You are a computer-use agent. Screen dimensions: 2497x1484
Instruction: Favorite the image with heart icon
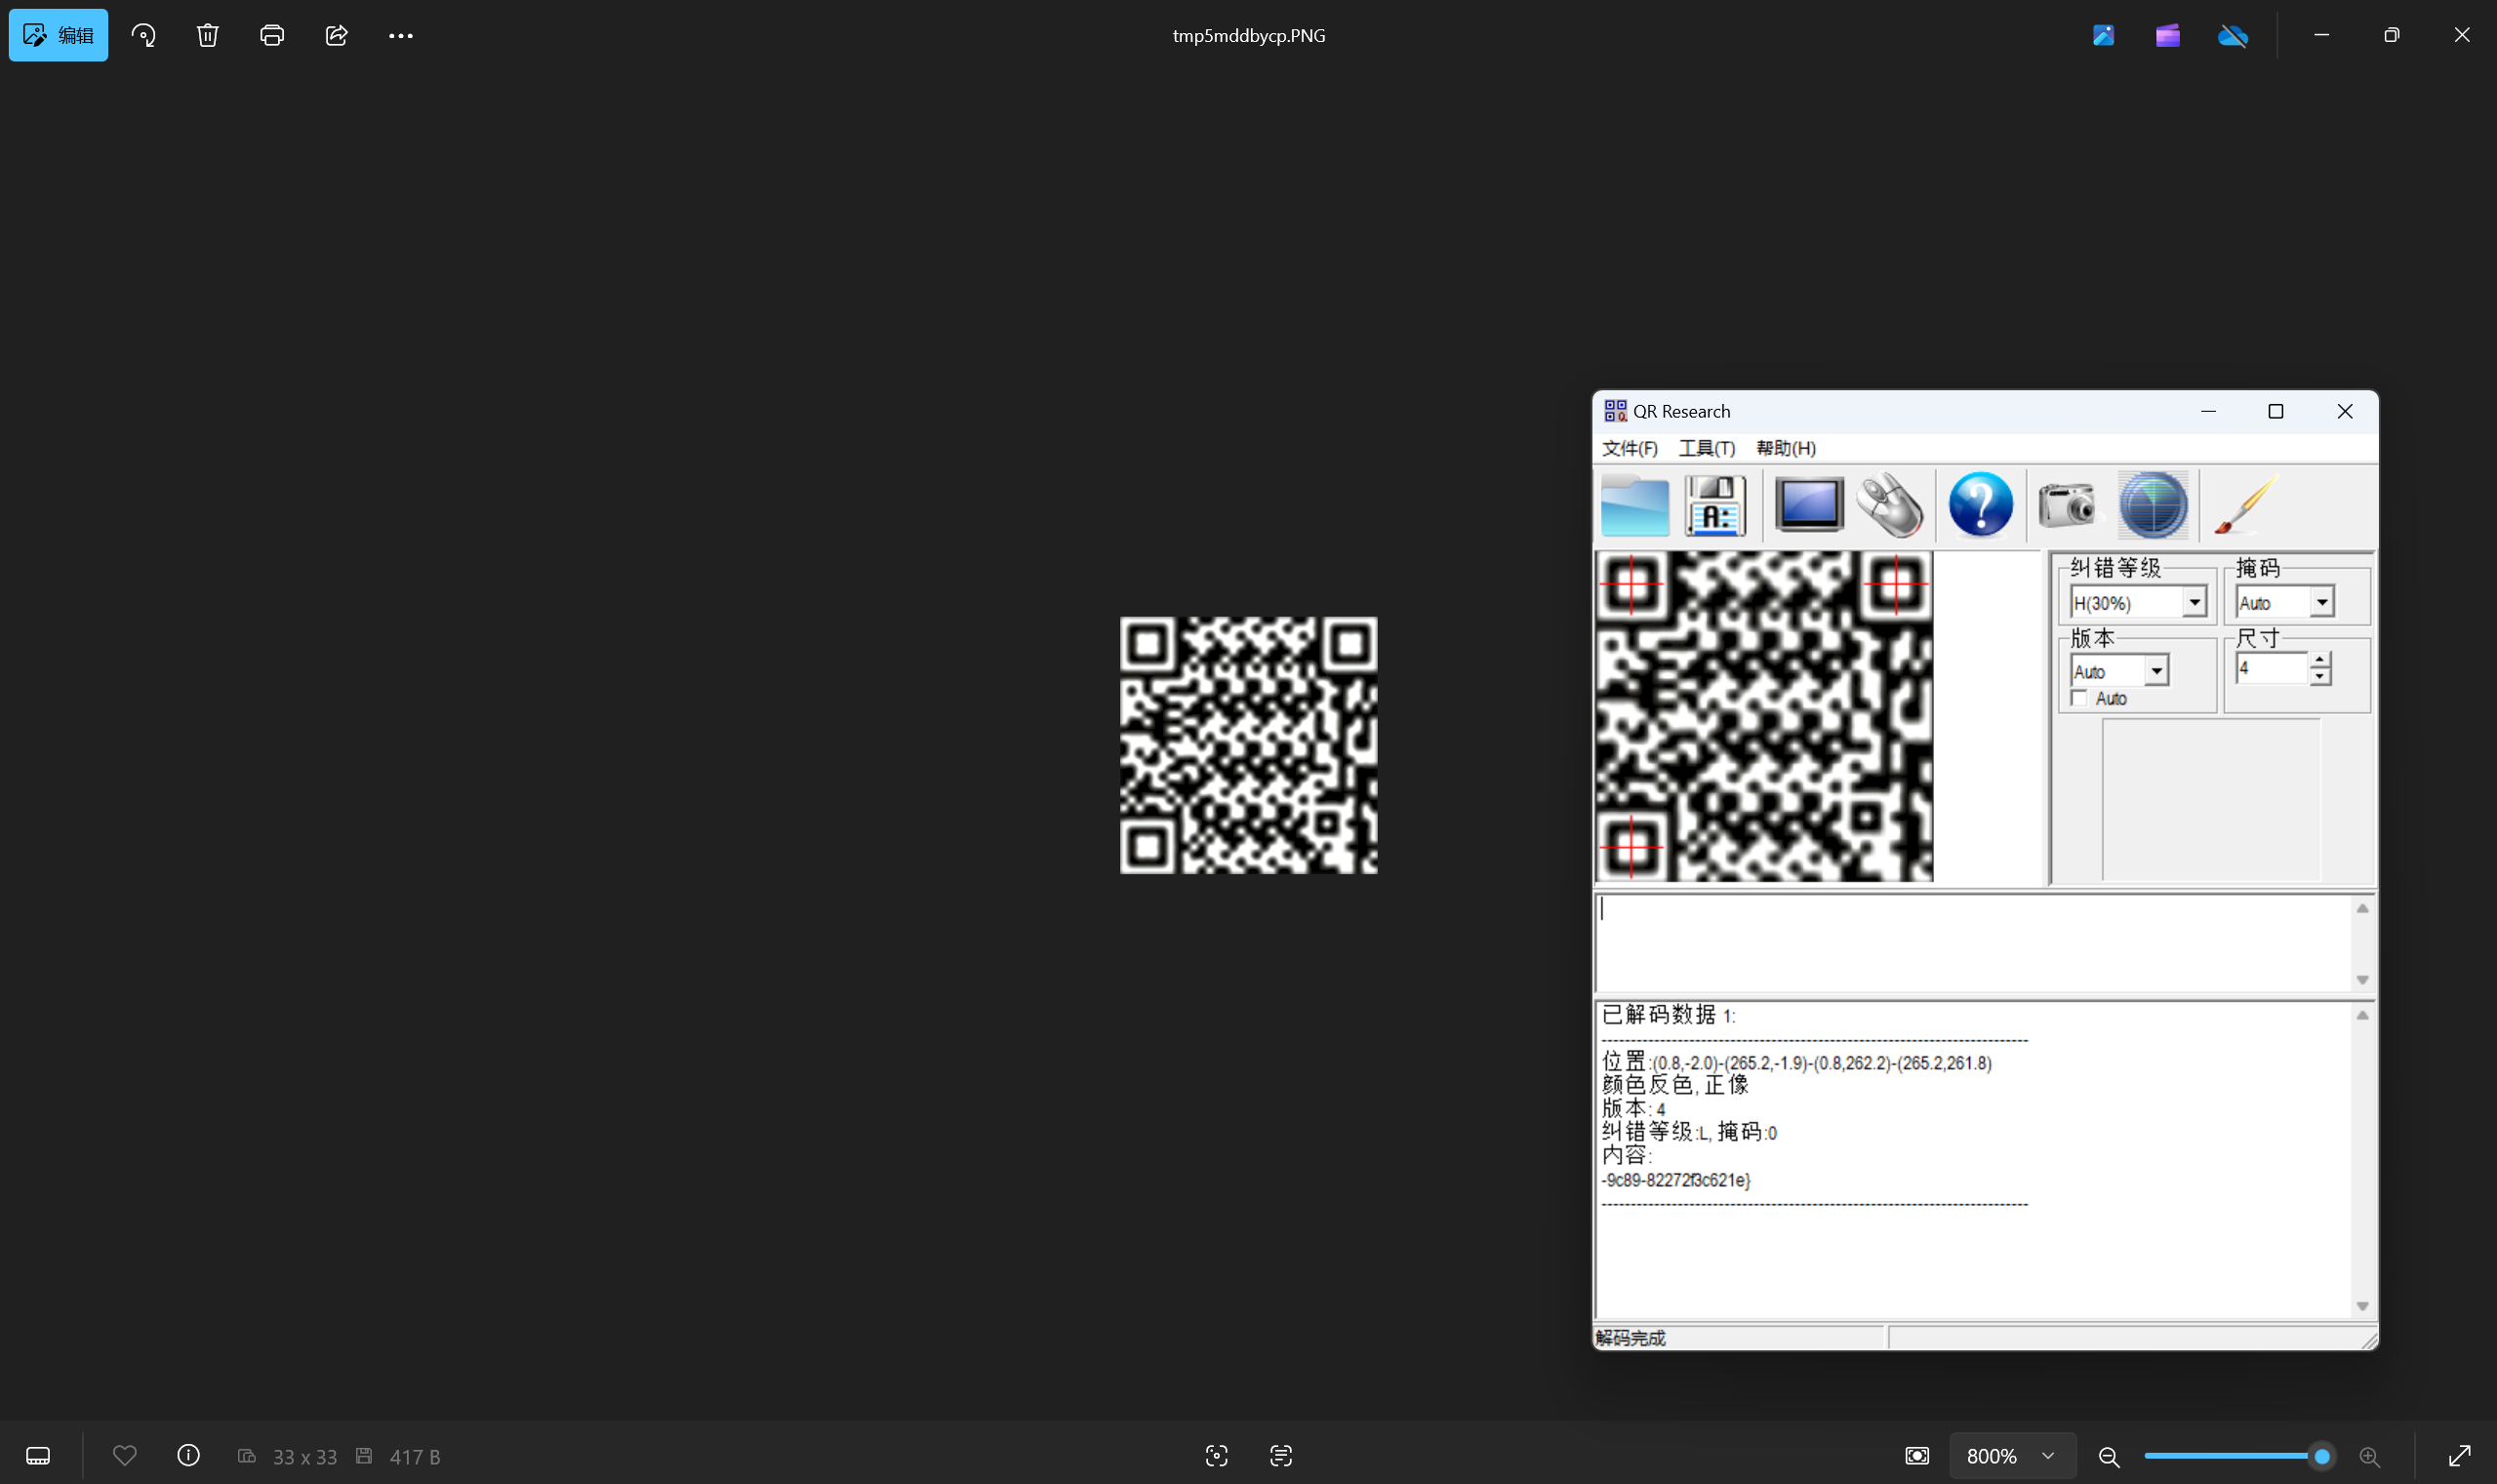coord(124,1455)
